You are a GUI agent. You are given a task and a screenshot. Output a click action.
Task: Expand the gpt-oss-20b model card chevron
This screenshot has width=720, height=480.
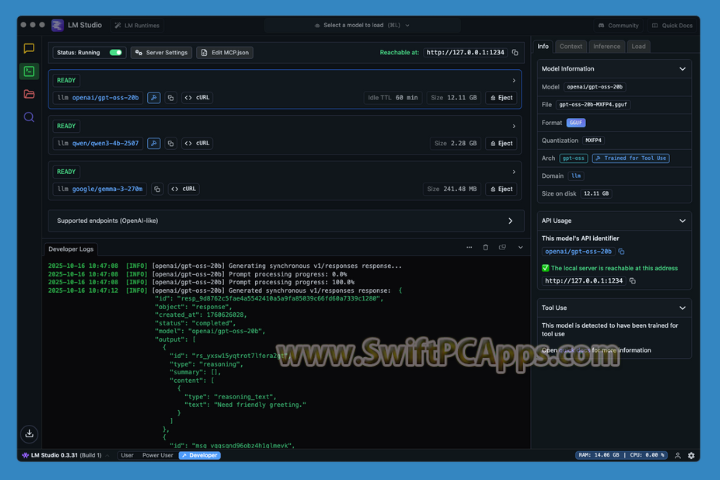coord(514,80)
